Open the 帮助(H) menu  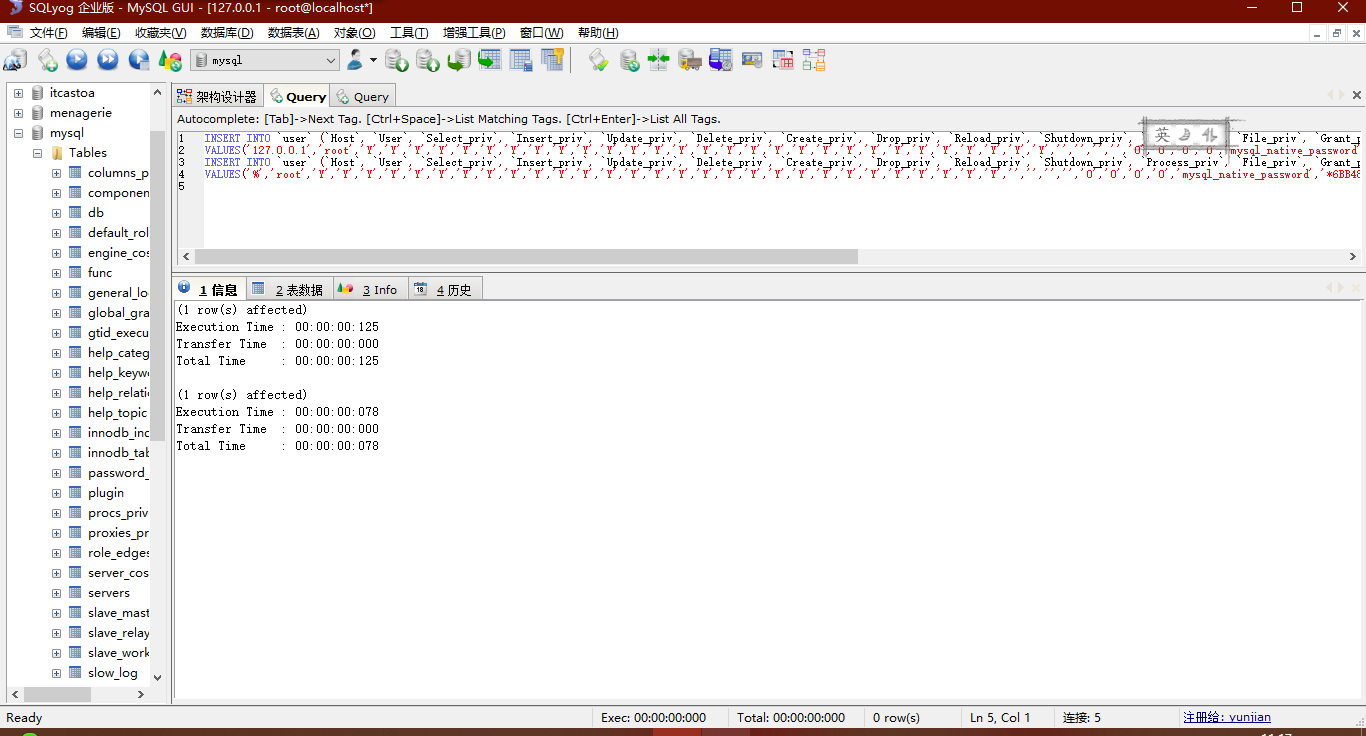(598, 33)
